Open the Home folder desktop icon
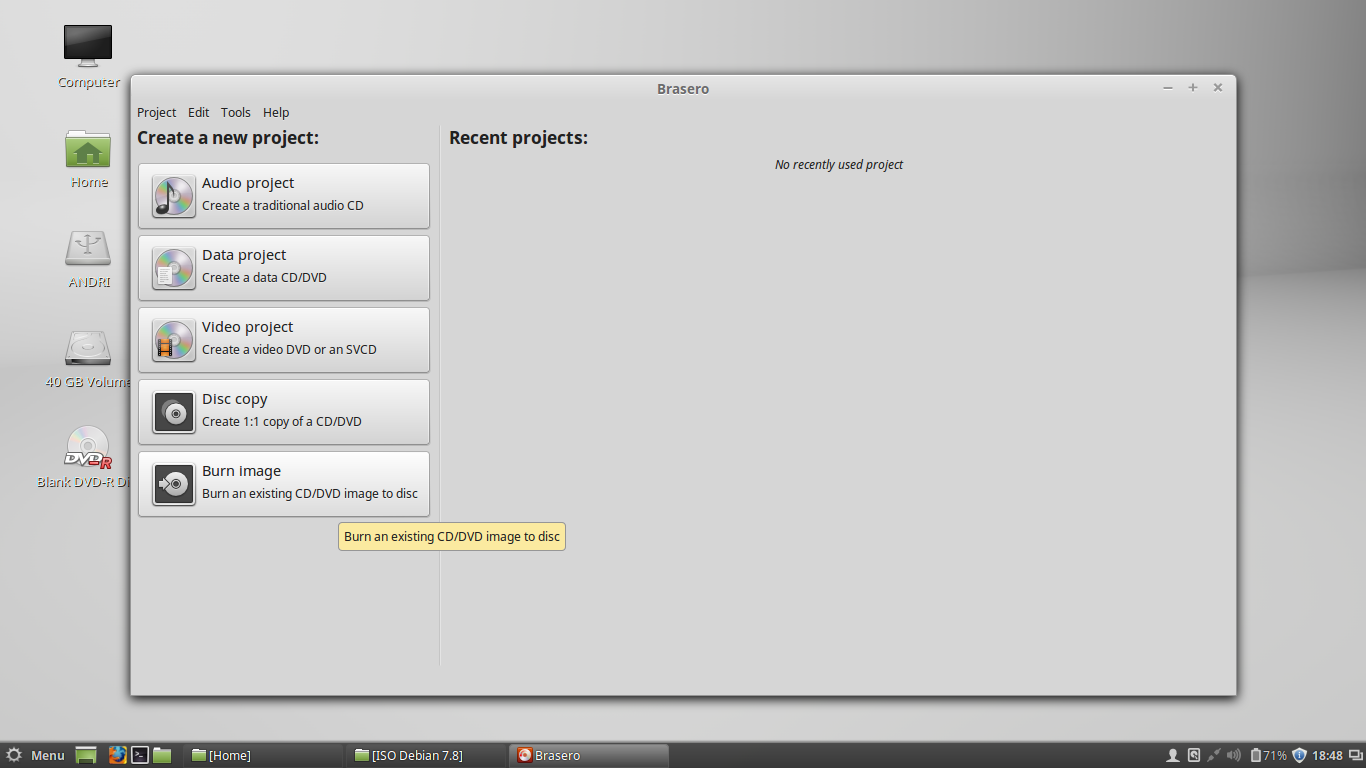This screenshot has height=768, width=1366. pos(88,159)
